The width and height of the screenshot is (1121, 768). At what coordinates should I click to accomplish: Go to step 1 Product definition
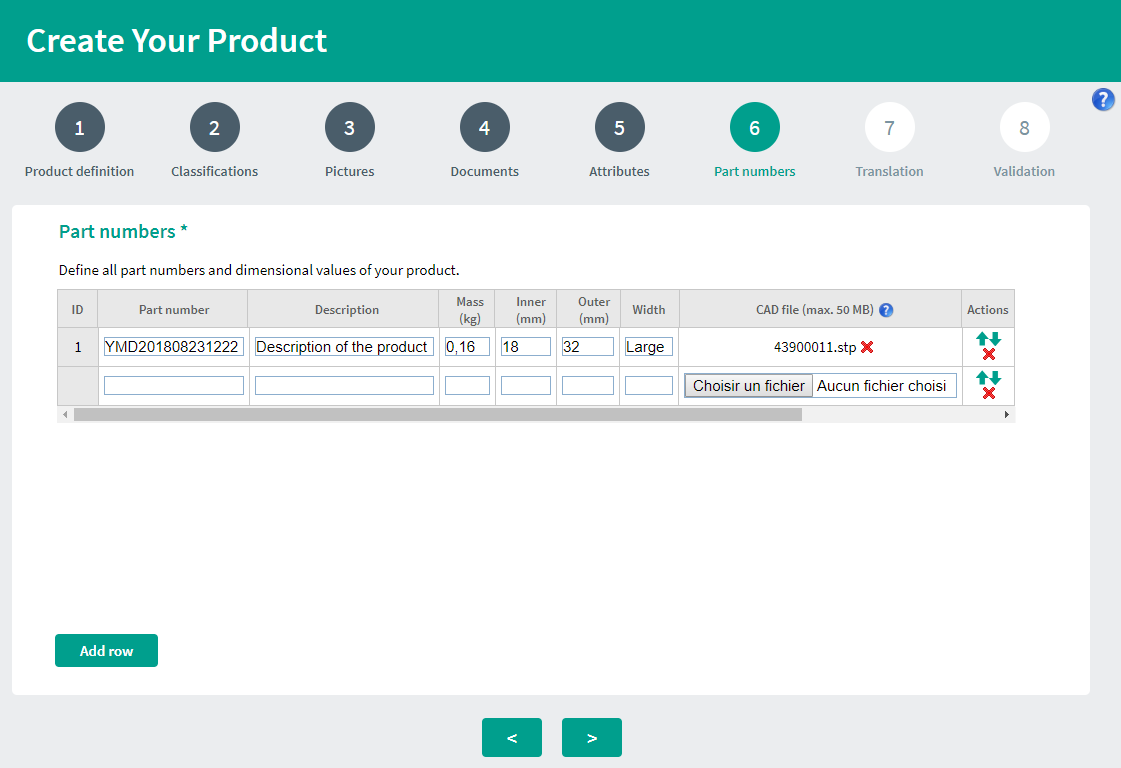[80, 128]
